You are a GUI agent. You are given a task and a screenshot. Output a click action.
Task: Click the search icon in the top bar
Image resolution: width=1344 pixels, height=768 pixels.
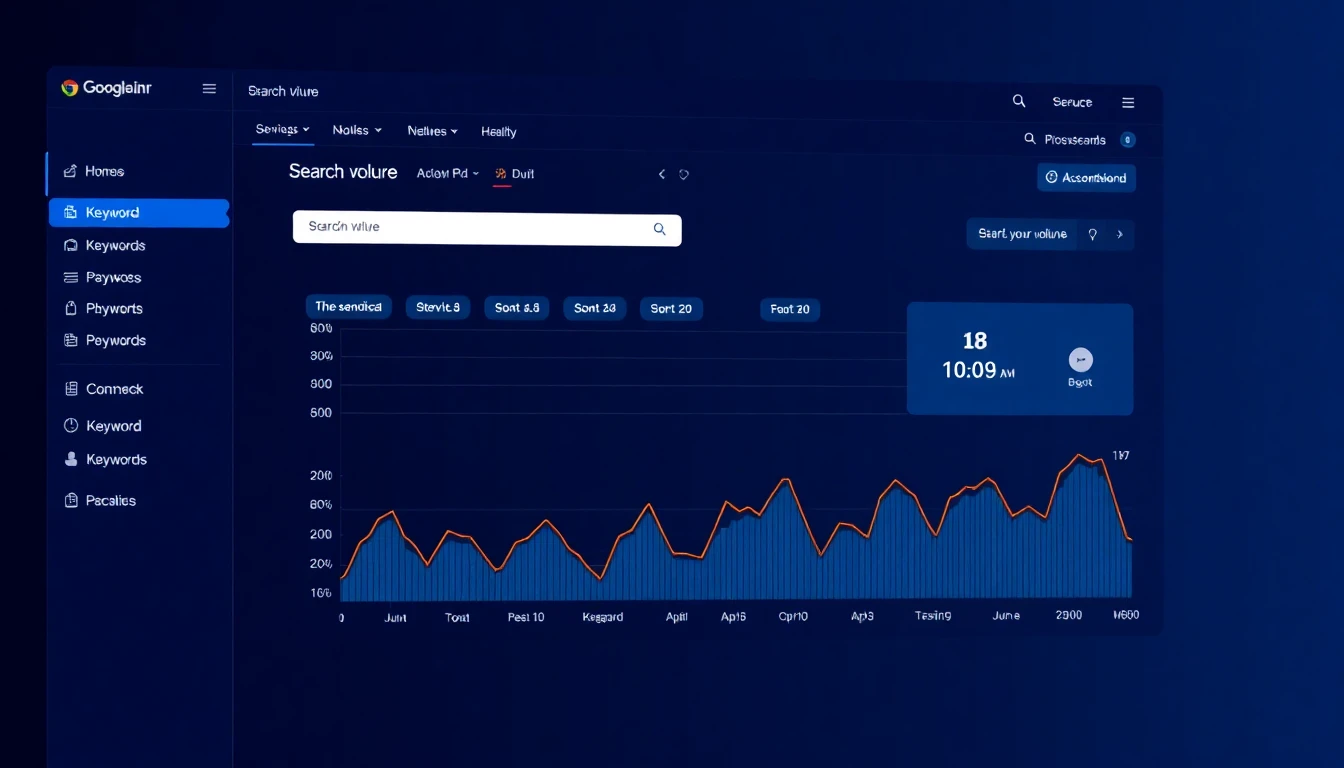point(1018,101)
